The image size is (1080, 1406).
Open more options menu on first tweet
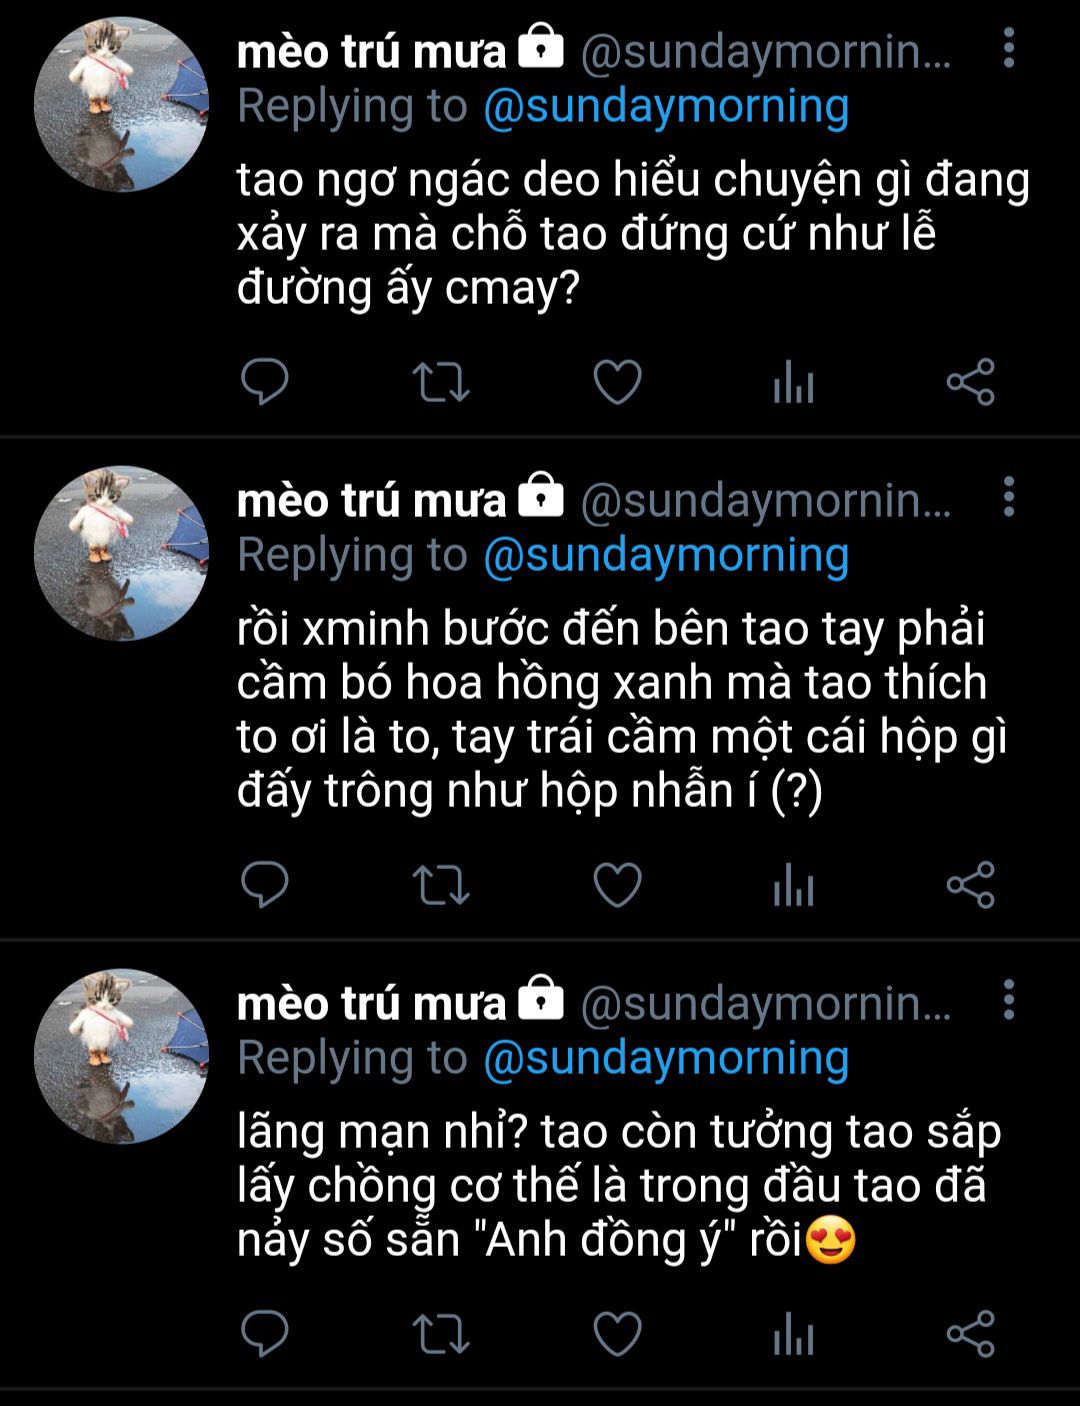(1008, 48)
